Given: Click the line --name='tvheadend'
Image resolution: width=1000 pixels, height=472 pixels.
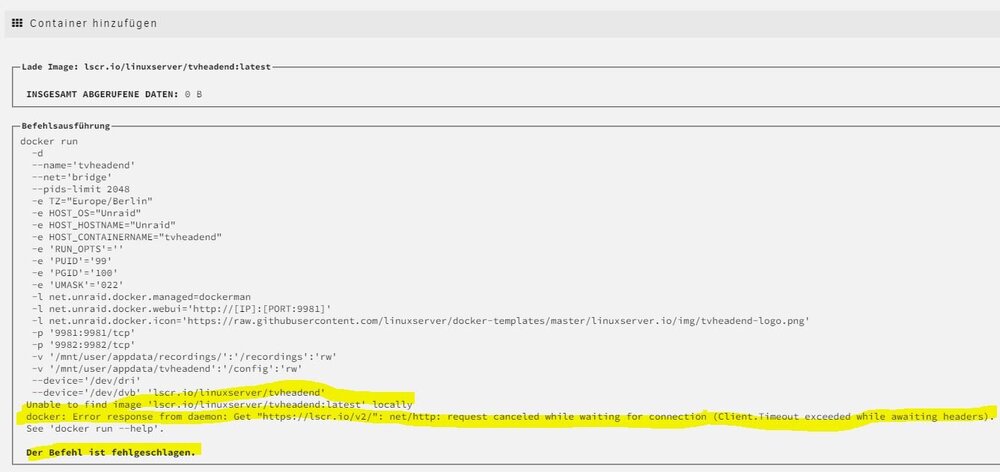Looking at the screenshot, I should click(x=84, y=165).
